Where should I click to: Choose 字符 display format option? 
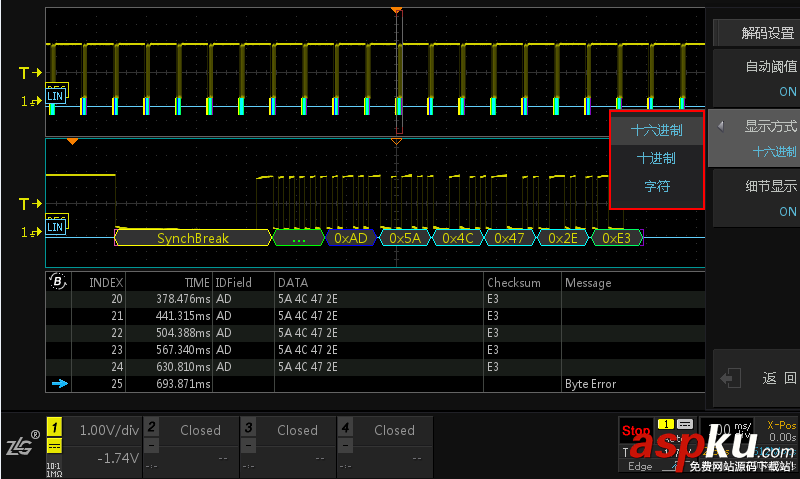coord(657,186)
